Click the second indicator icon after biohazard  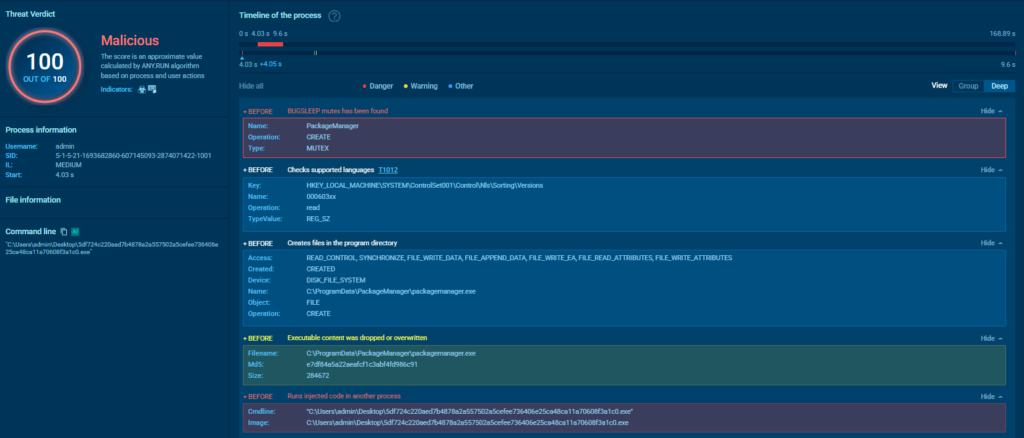coord(152,89)
